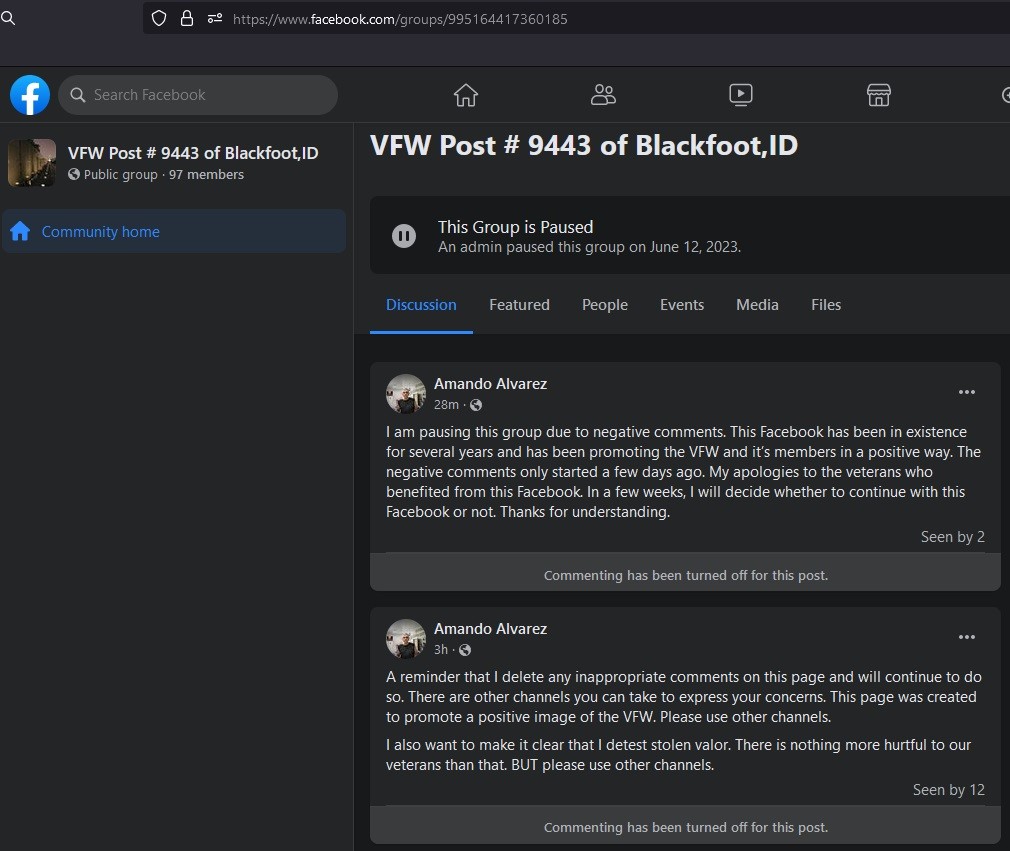Open the Home feed icon

(466, 95)
